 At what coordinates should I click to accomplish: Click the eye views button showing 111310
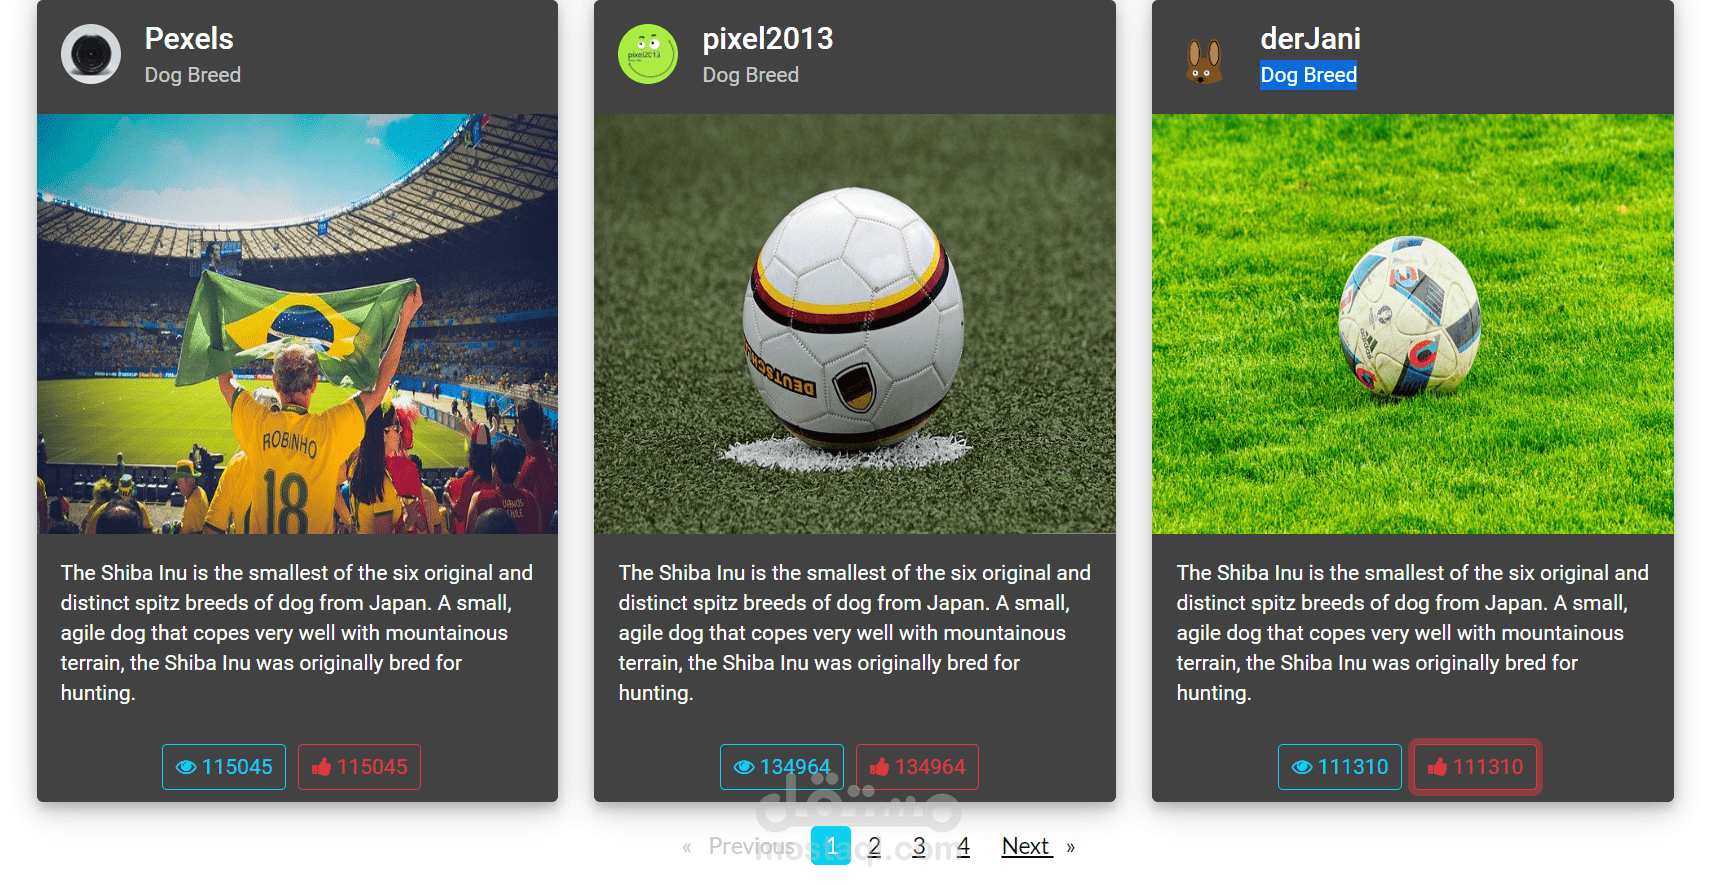tap(1340, 767)
